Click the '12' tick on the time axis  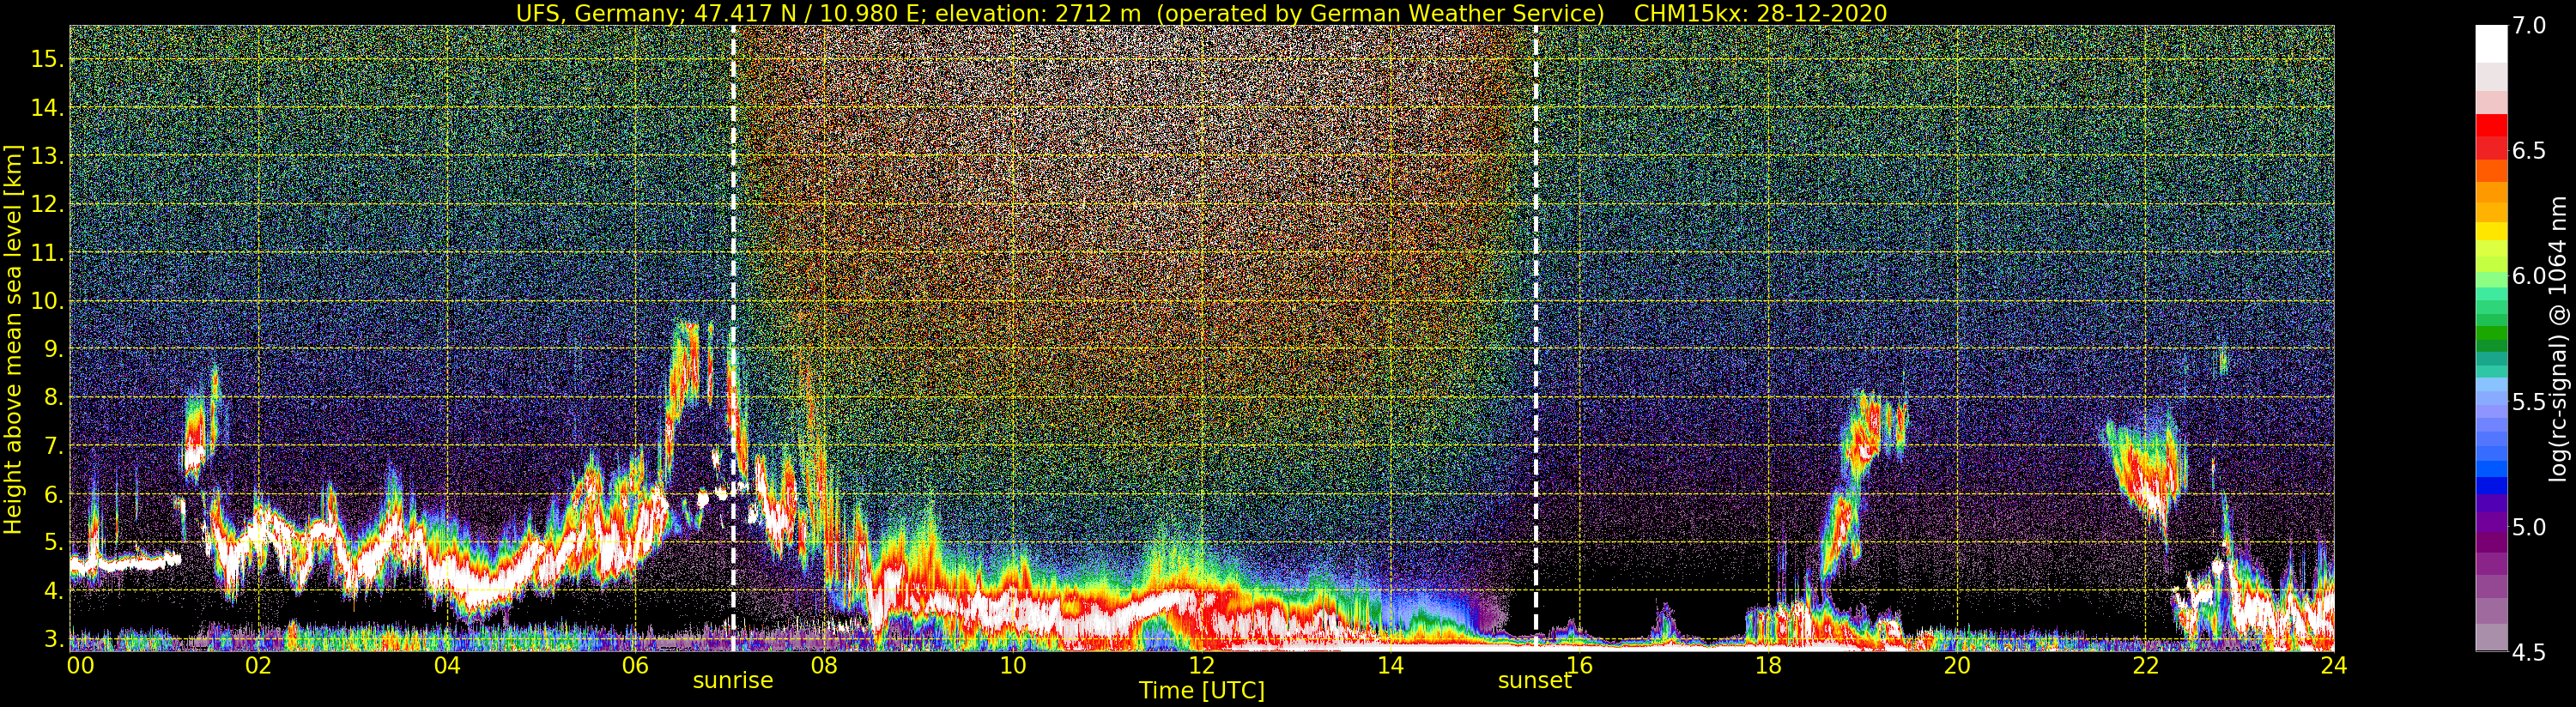[x=1201, y=665]
